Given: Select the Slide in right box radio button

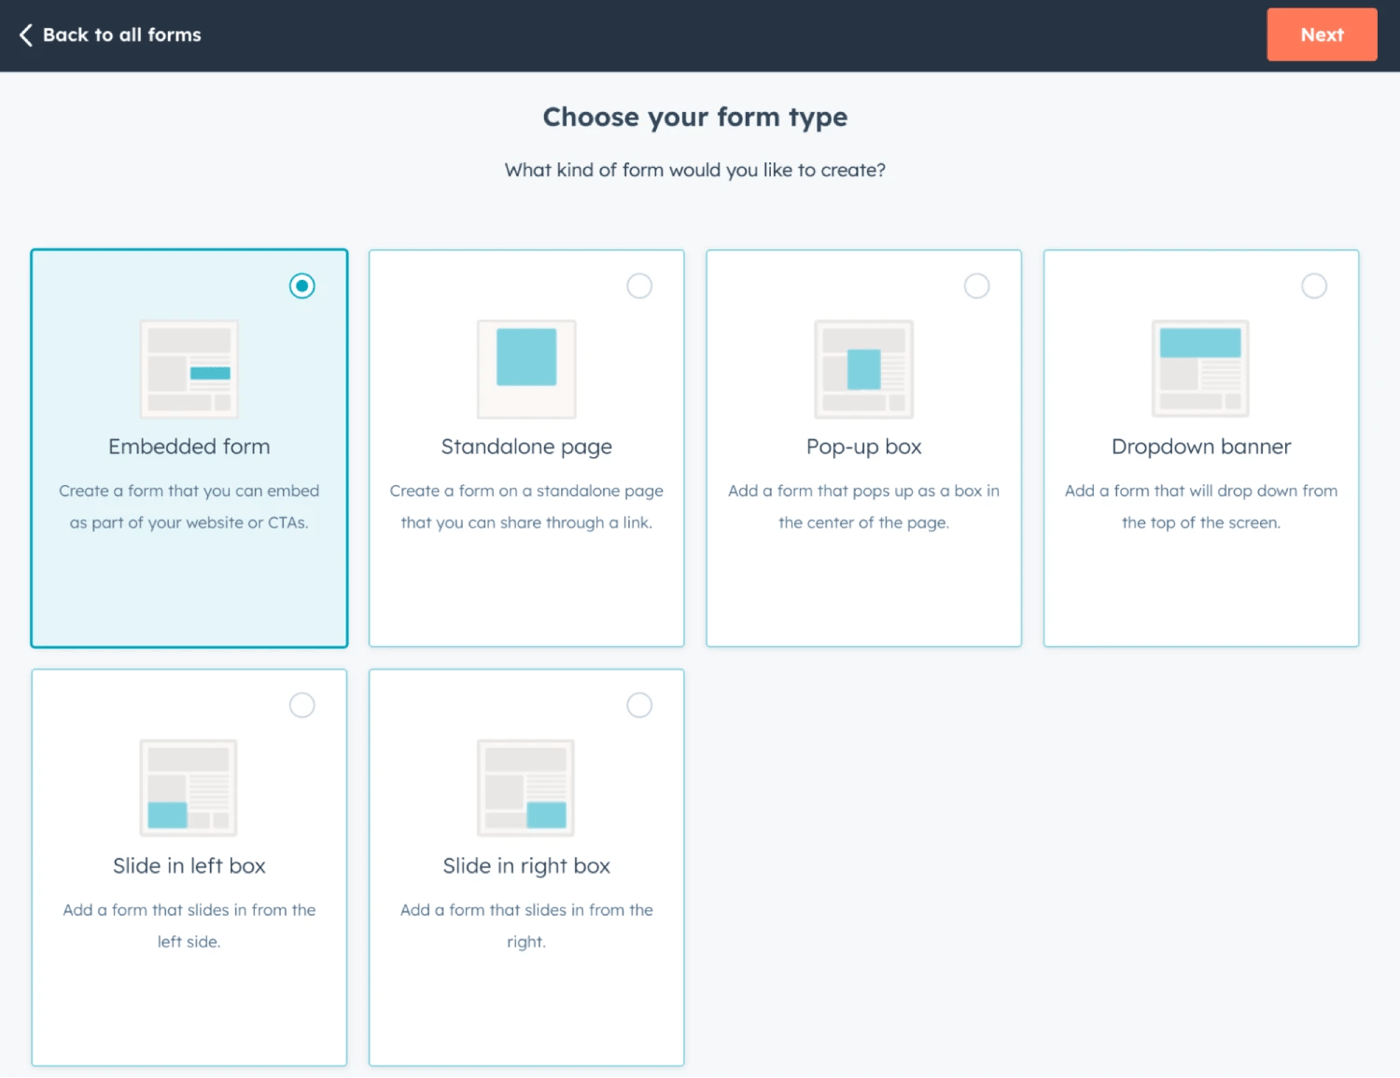Looking at the screenshot, I should (x=639, y=705).
